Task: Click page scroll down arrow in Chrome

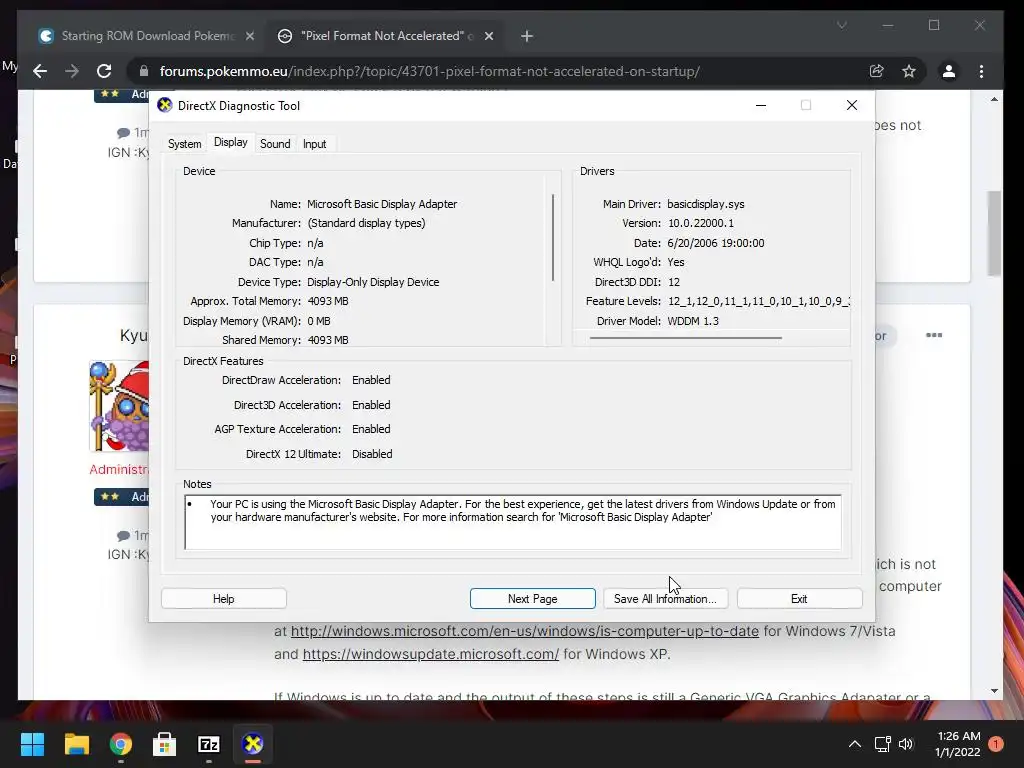Action: 994,691
